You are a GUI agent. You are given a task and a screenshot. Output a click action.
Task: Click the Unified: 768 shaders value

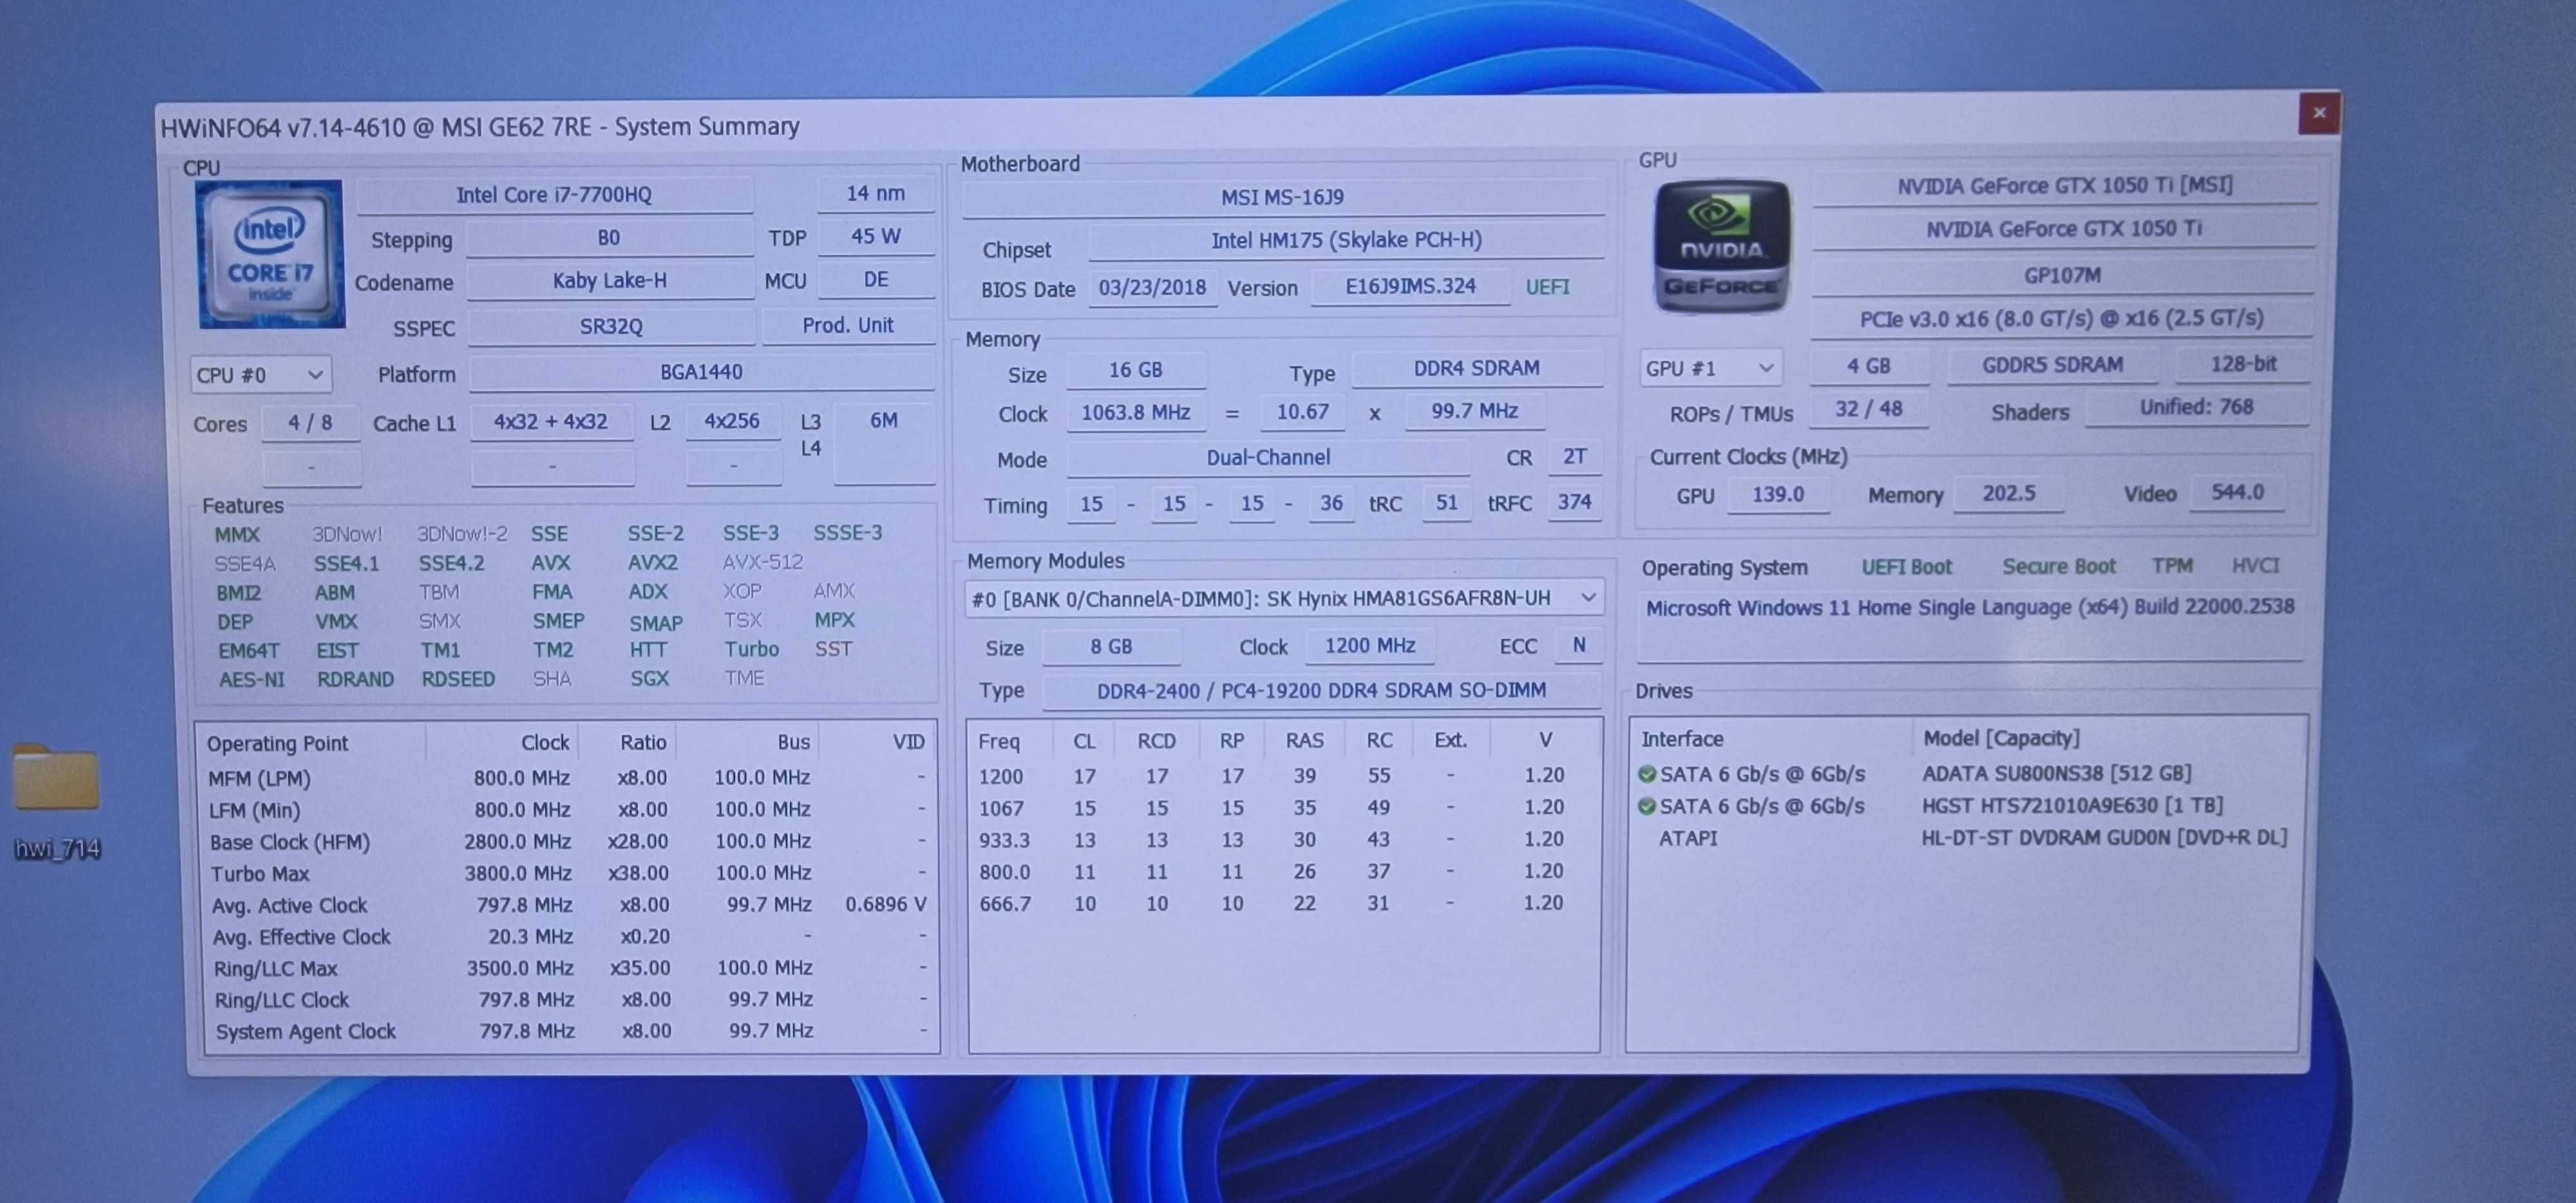[x=2196, y=407]
